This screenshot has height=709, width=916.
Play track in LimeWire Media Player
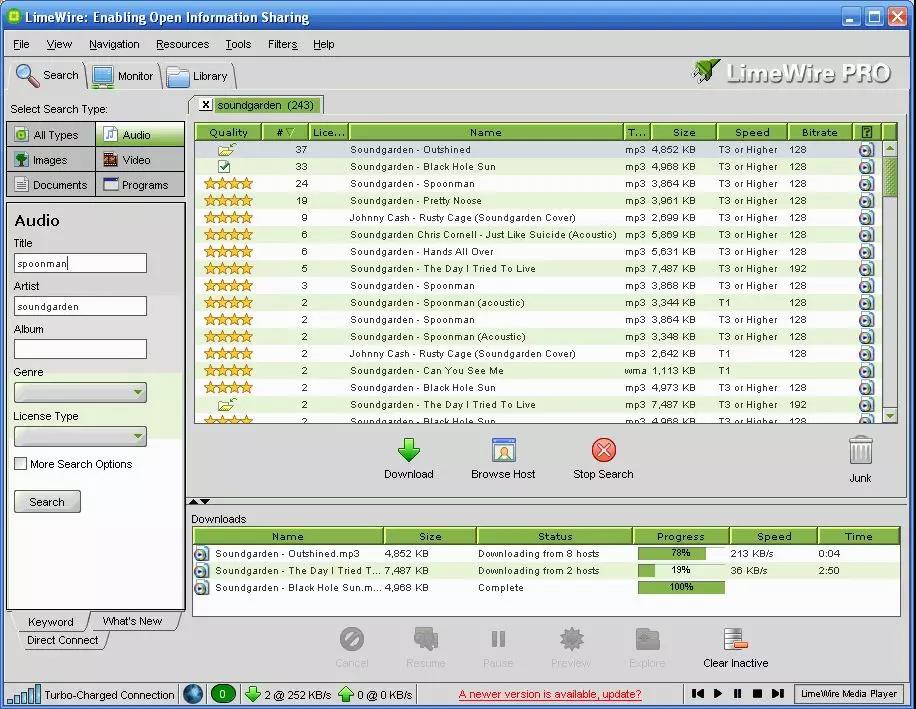pos(718,693)
